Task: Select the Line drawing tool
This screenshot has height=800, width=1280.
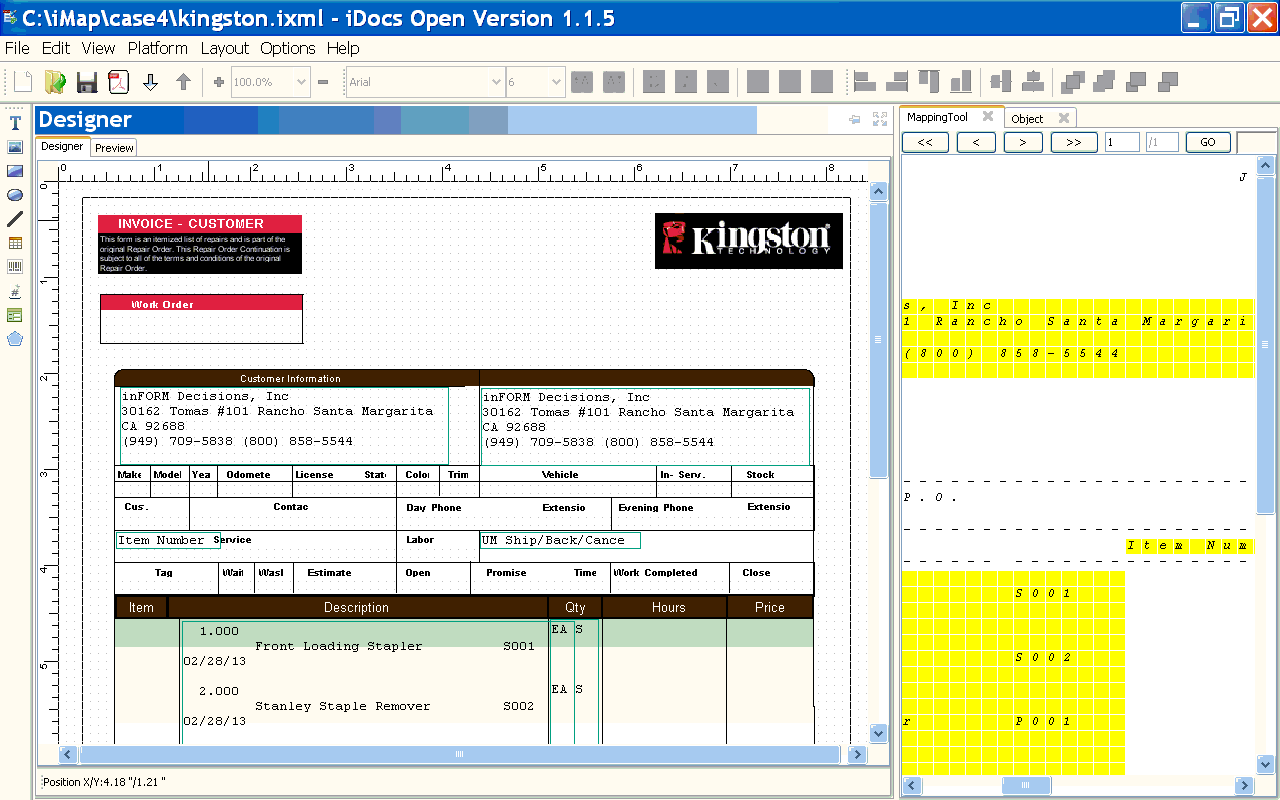Action: [x=14, y=218]
